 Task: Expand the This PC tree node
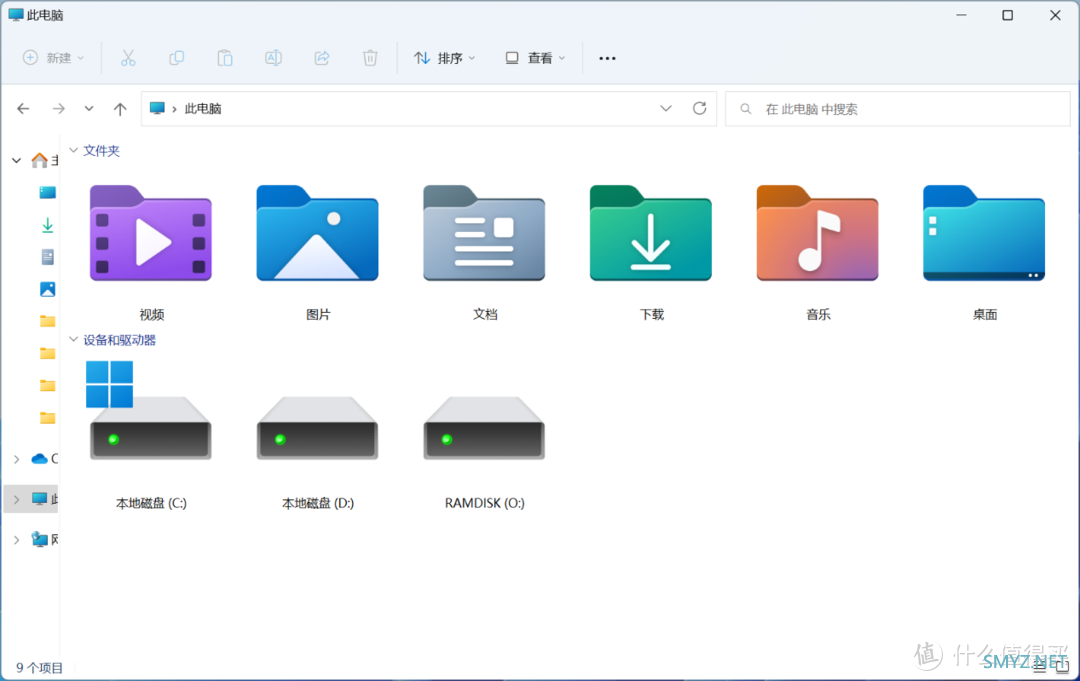coord(17,499)
